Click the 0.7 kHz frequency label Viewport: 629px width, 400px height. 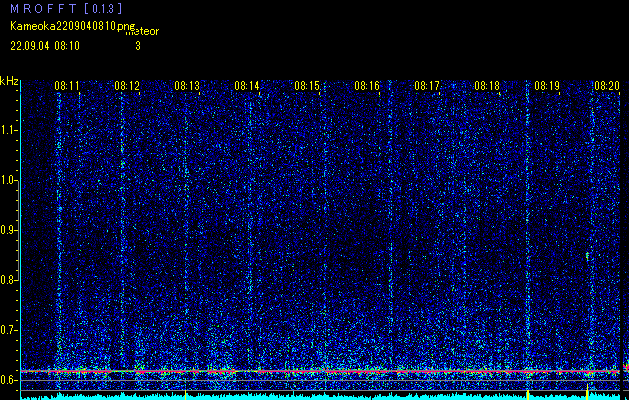[x=8, y=330]
